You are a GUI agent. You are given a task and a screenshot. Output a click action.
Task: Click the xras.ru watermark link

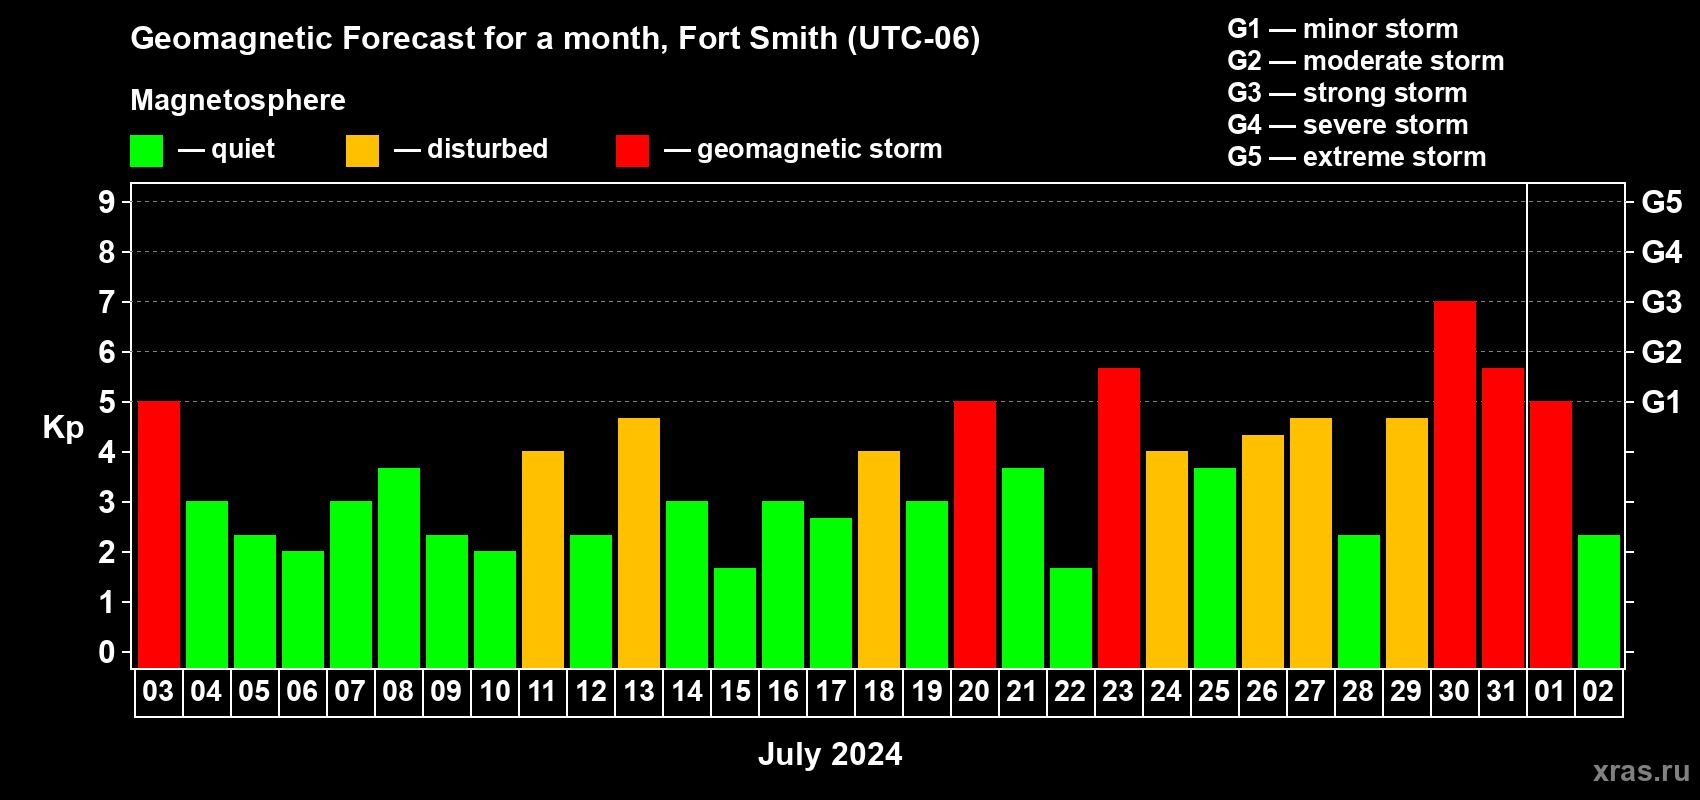tap(1641, 771)
